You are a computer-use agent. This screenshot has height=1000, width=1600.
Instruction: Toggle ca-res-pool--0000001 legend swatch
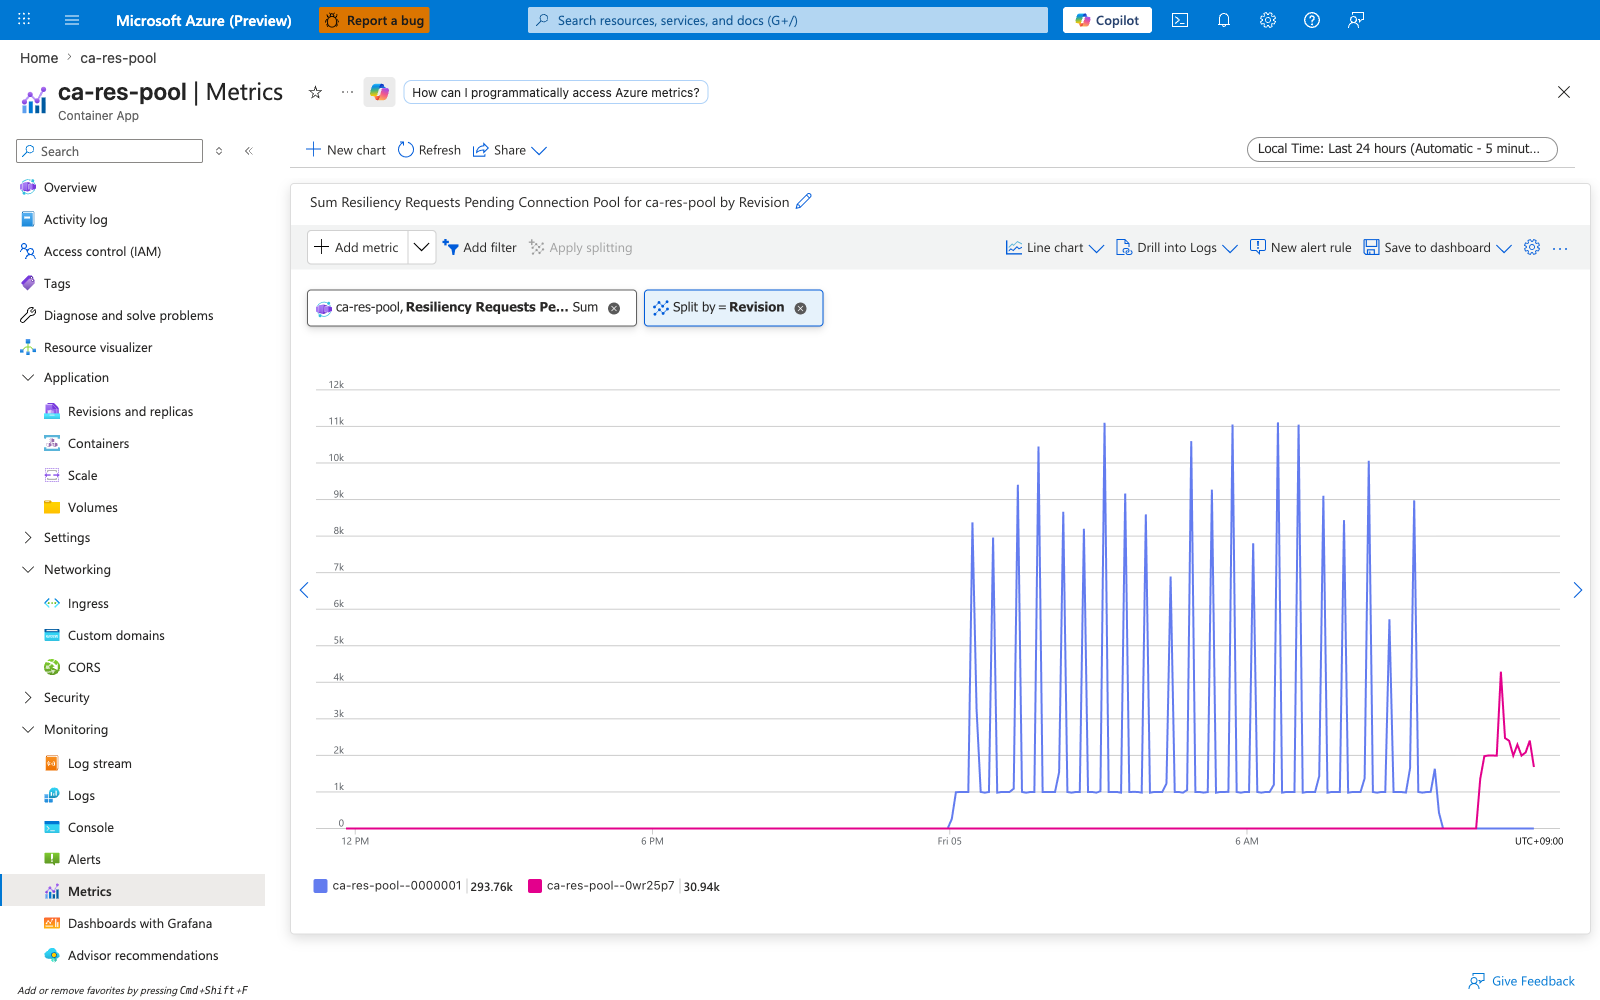[321, 886]
